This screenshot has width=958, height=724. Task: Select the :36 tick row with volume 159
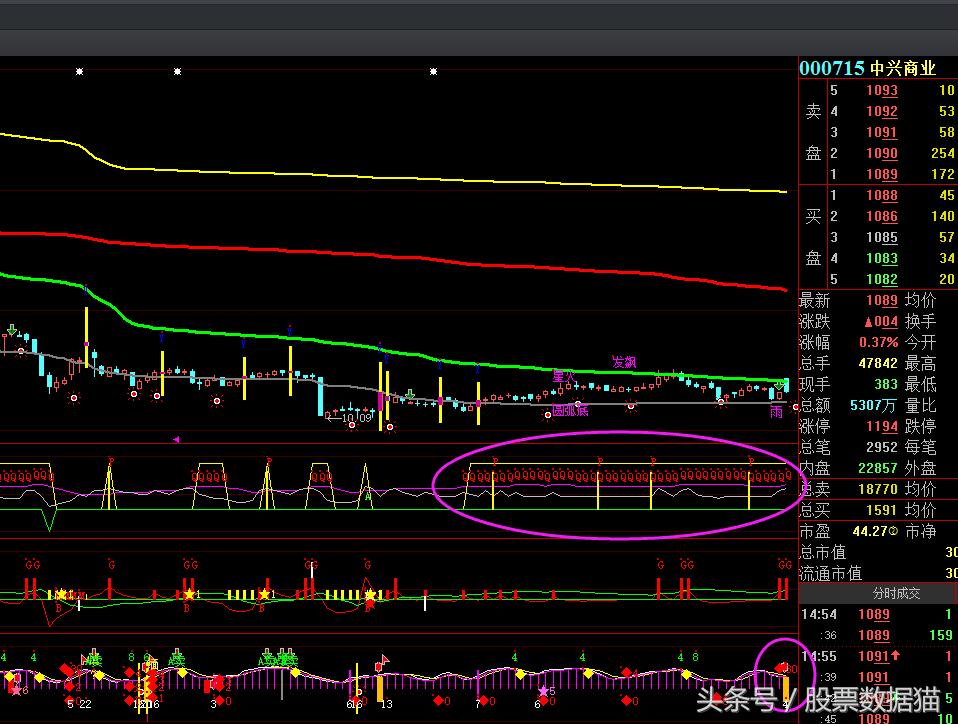point(877,635)
